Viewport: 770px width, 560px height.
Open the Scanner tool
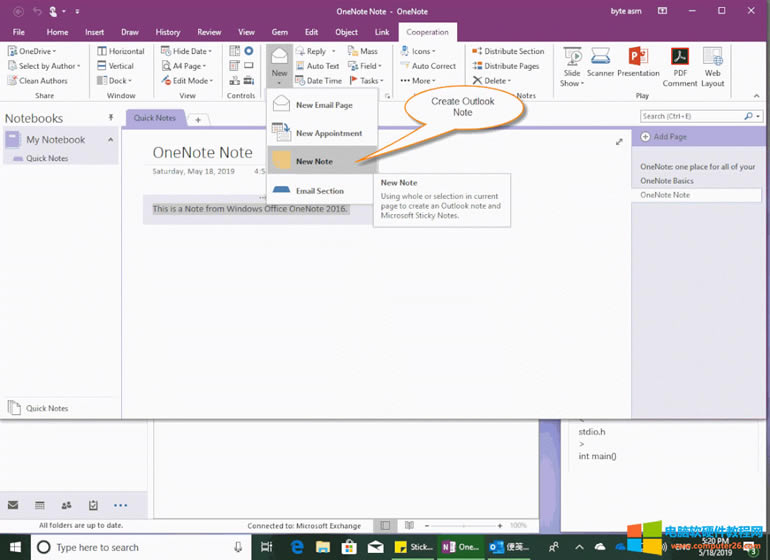[x=601, y=66]
